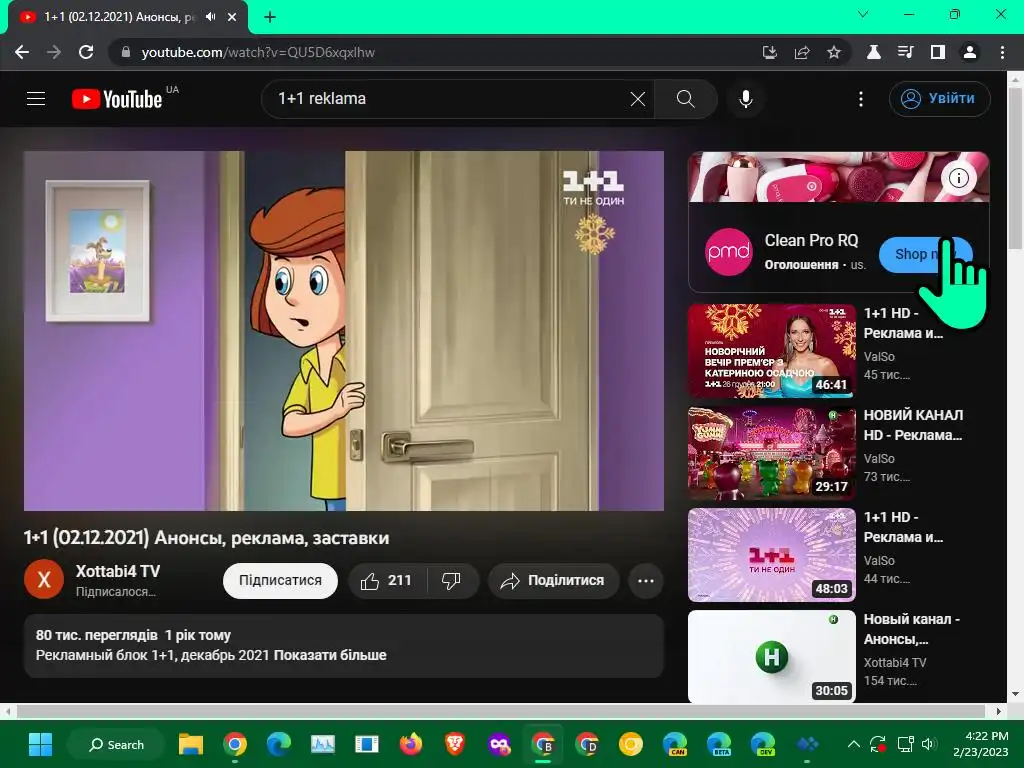Select the 1+1 (02.12.2021) browser tab
The image size is (1024, 768).
pos(127,17)
